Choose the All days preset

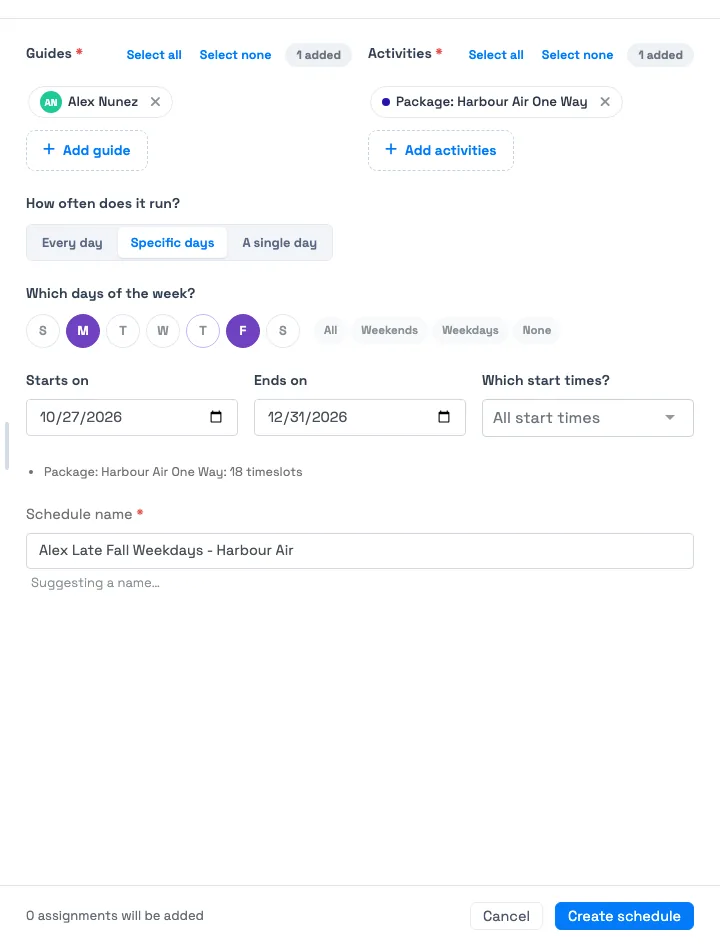(330, 331)
